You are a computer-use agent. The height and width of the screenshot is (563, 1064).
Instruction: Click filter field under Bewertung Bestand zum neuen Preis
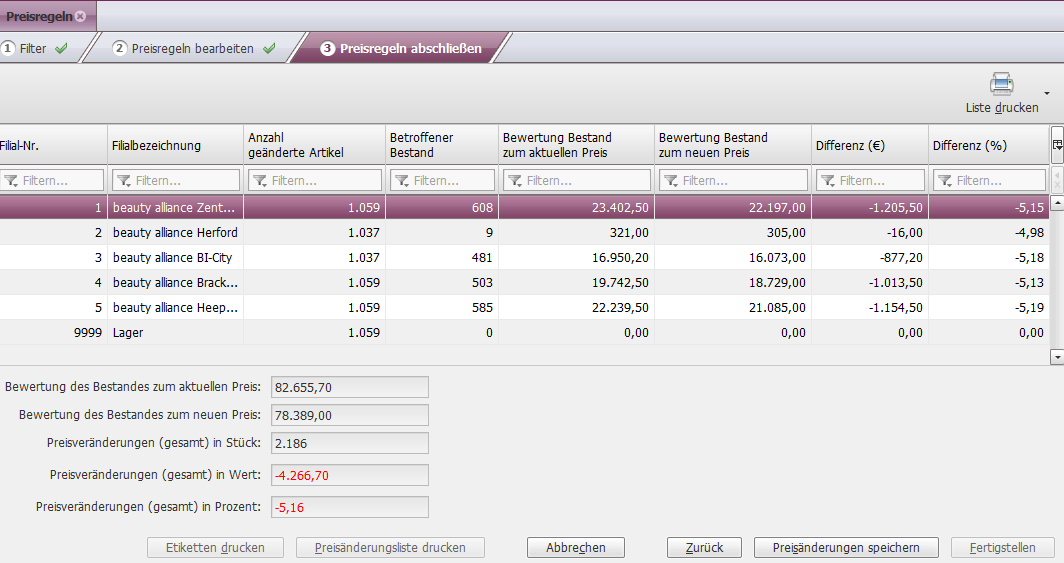[x=734, y=180]
